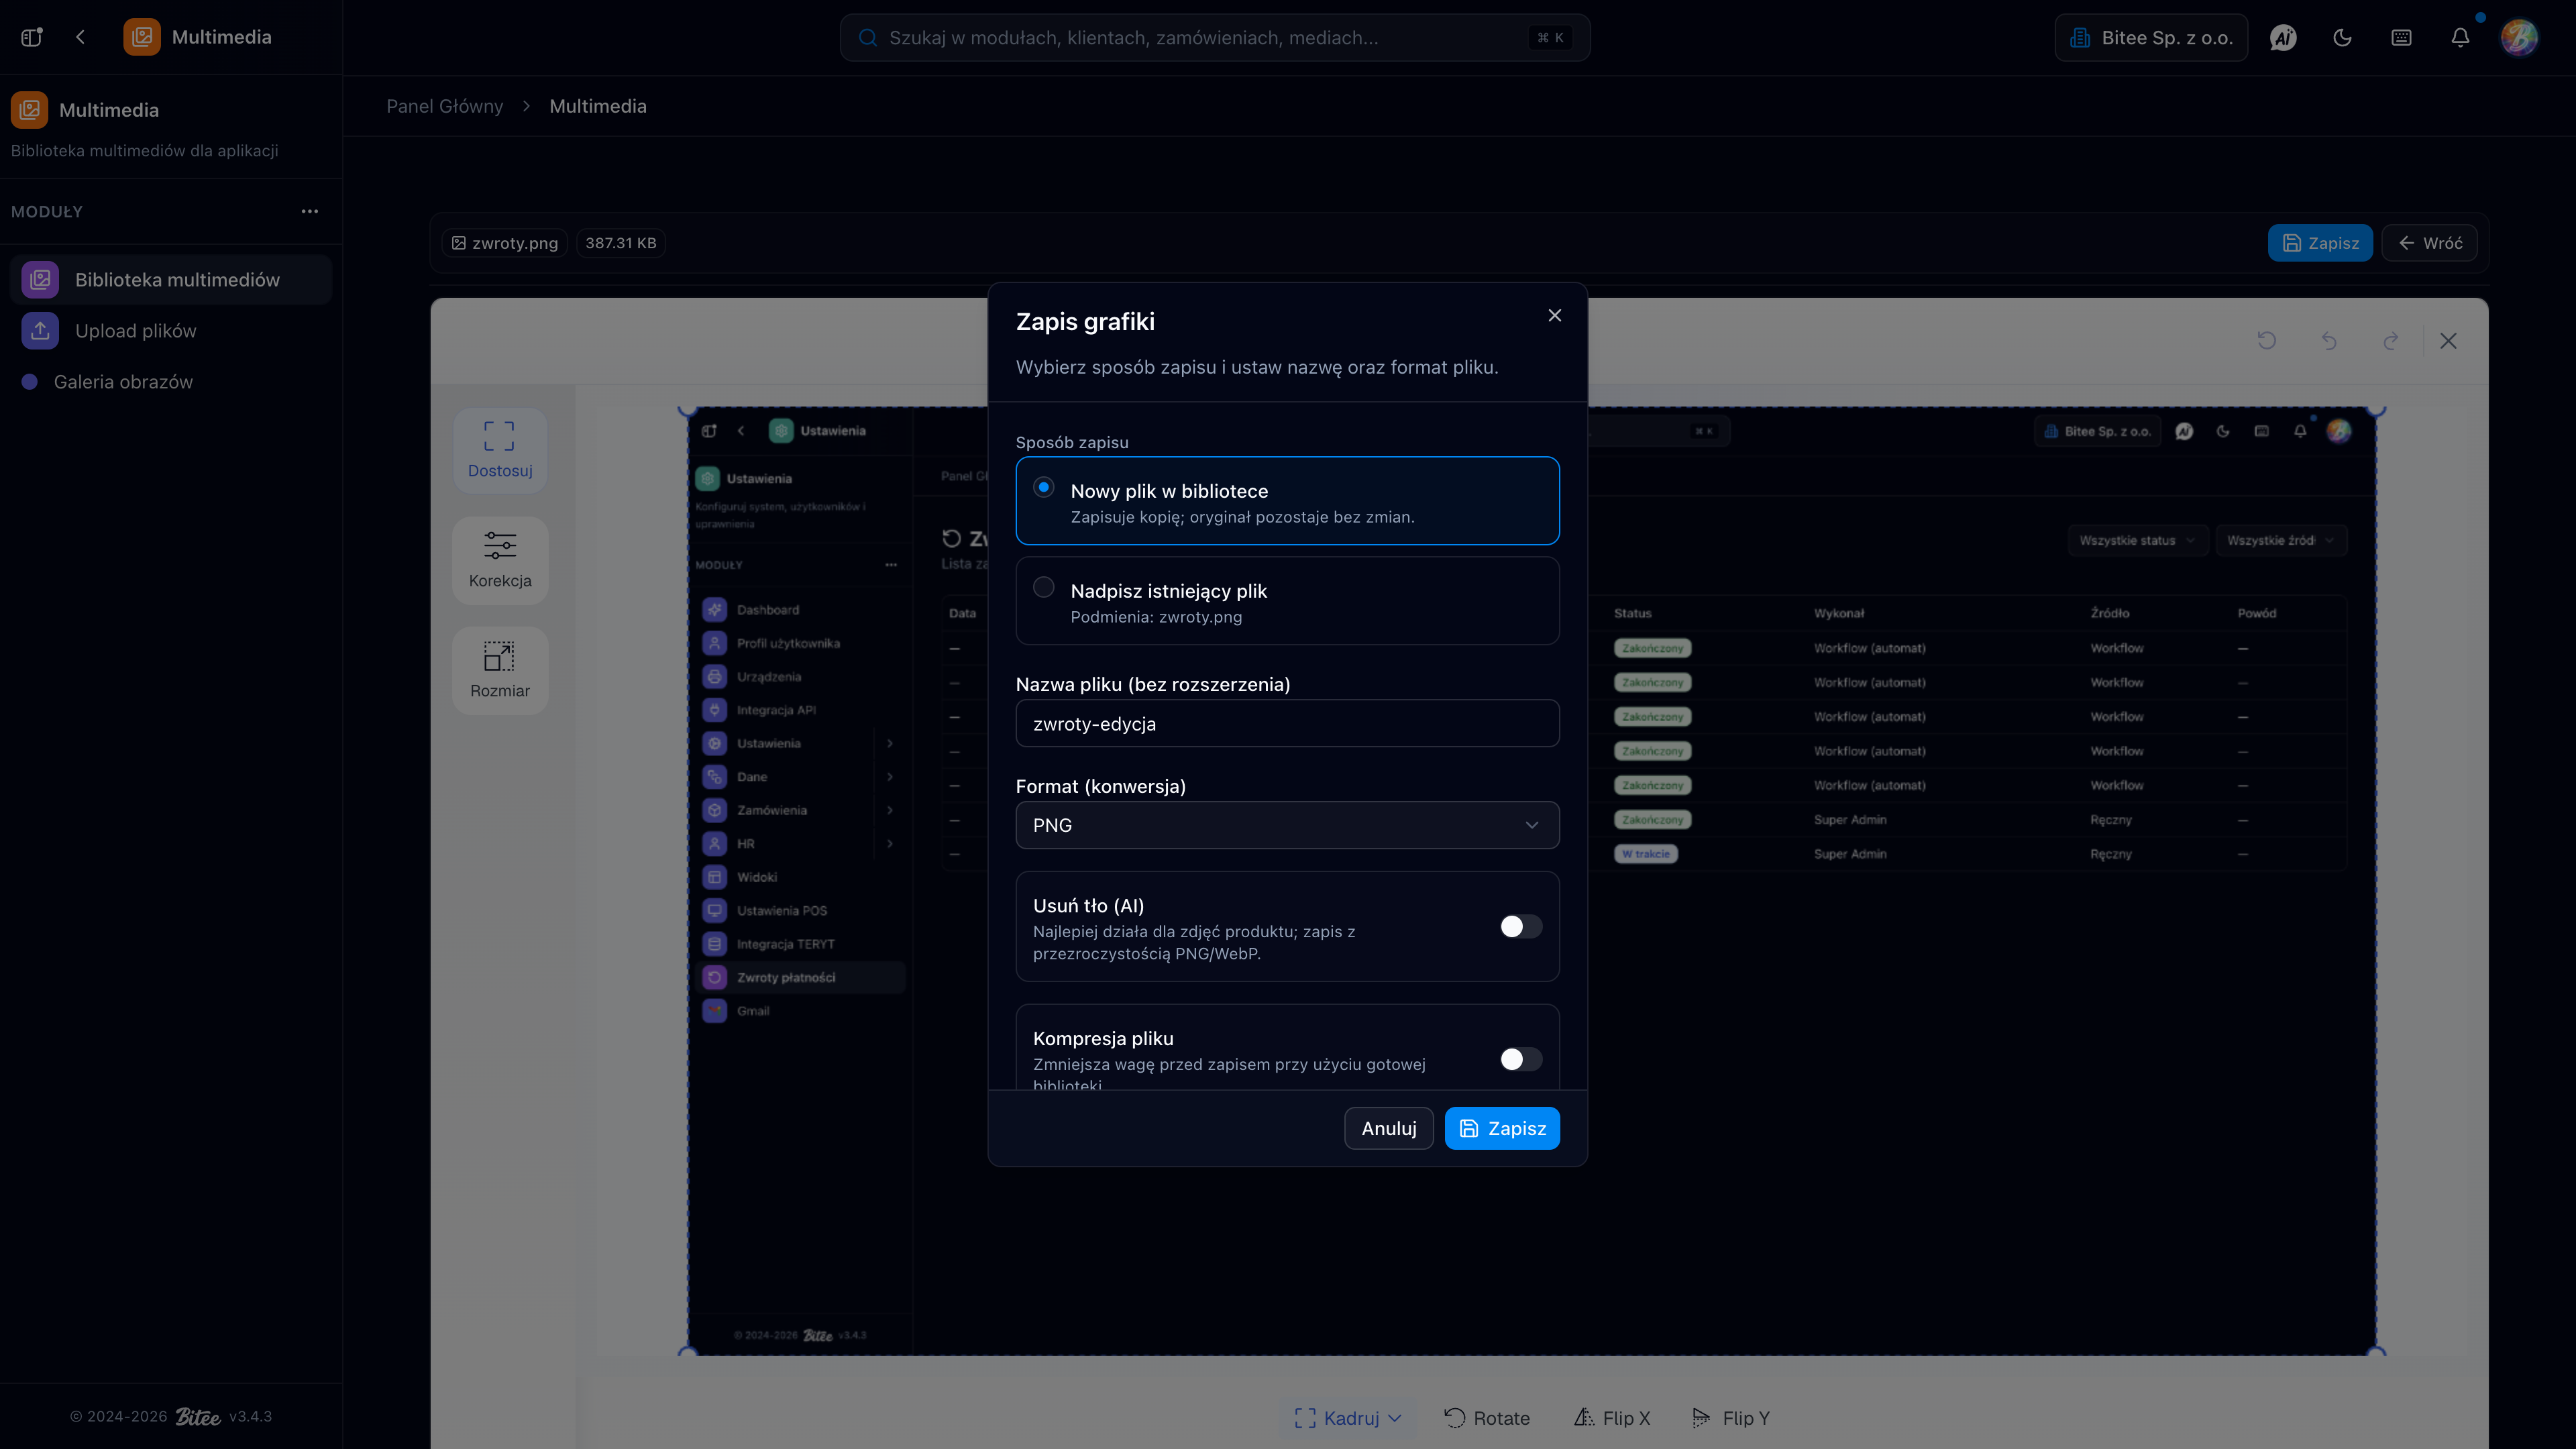
Task: Expand the Kadruj crop dropdown
Action: pyautogui.click(x=1348, y=1418)
